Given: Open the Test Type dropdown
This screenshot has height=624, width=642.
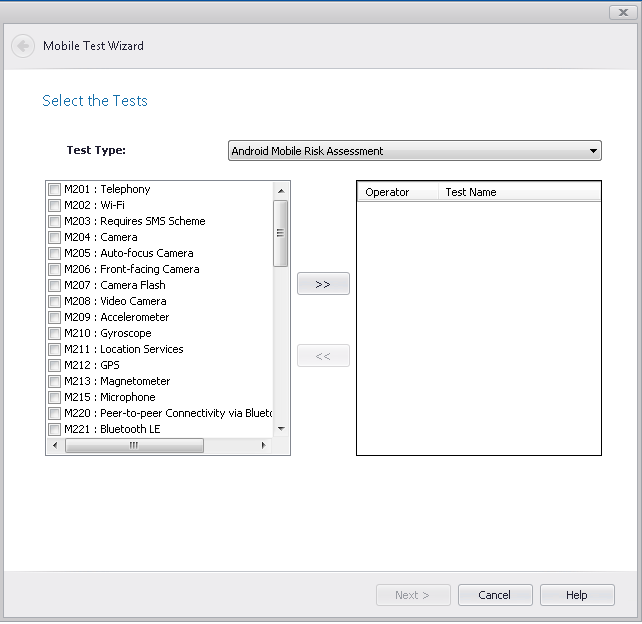Looking at the screenshot, I should pyautogui.click(x=594, y=151).
